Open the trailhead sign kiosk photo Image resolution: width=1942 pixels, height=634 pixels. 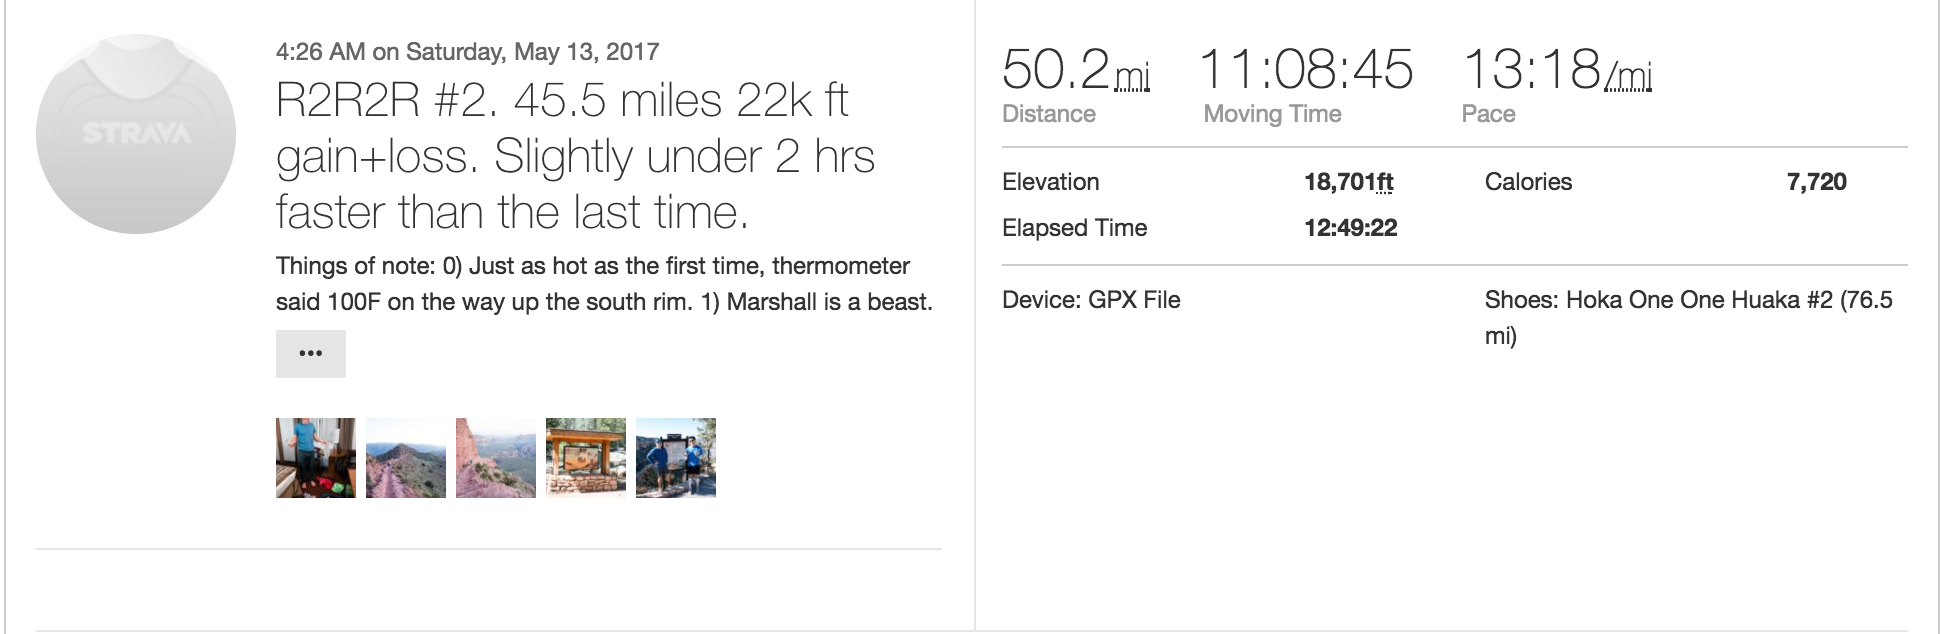click(586, 458)
